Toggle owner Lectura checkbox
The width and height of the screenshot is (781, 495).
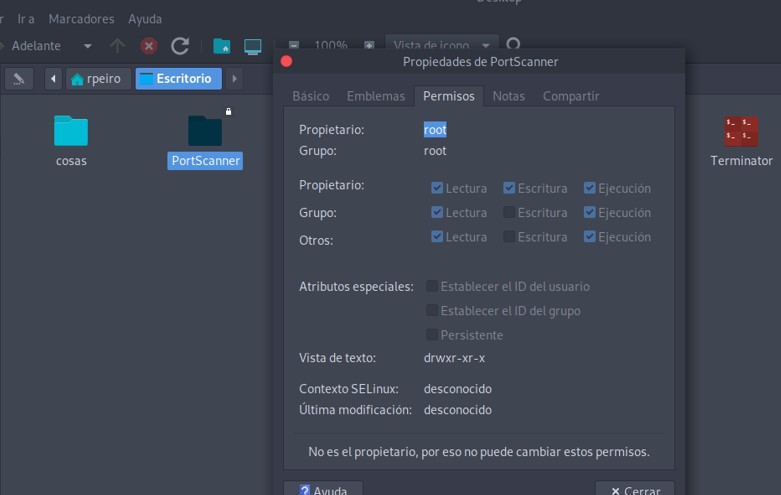[x=437, y=188]
